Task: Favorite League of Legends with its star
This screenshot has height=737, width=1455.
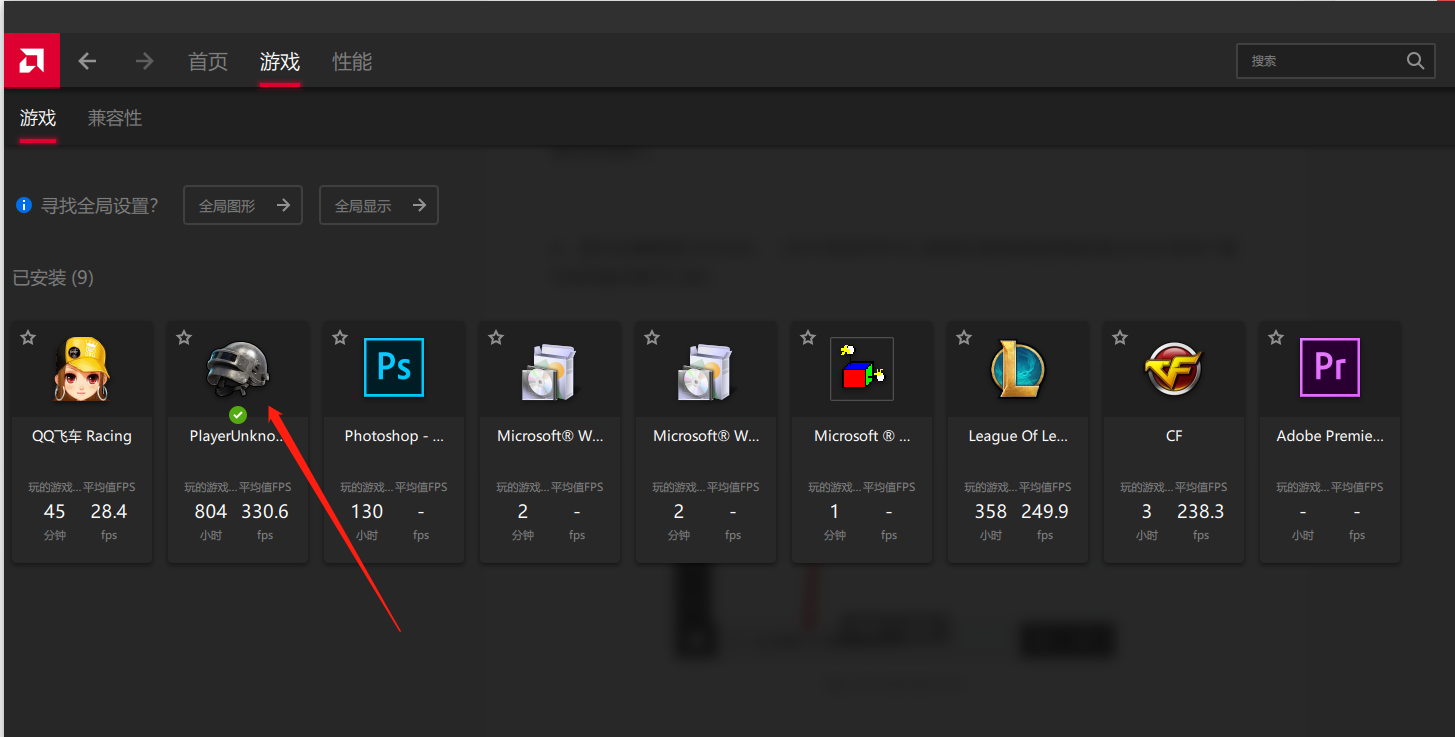Action: pyautogui.click(x=964, y=338)
